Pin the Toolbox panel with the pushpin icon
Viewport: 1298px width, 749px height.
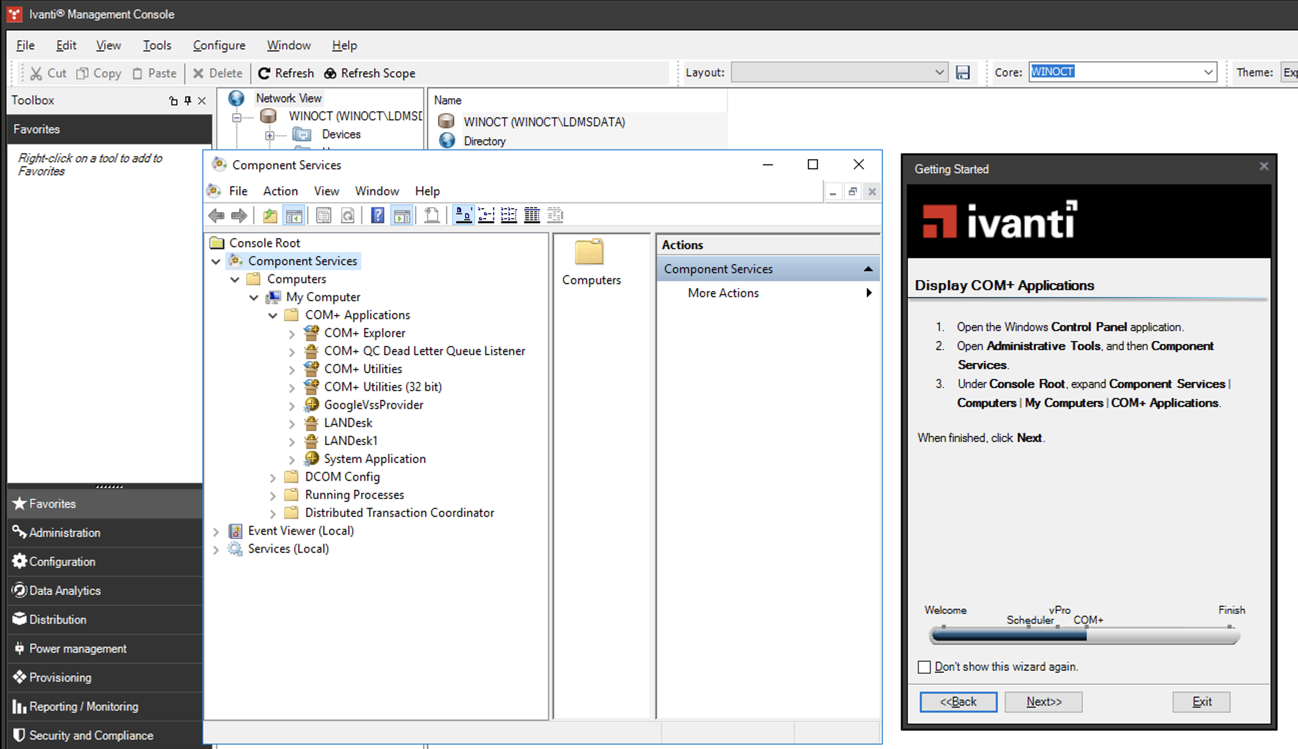pyautogui.click(x=188, y=101)
